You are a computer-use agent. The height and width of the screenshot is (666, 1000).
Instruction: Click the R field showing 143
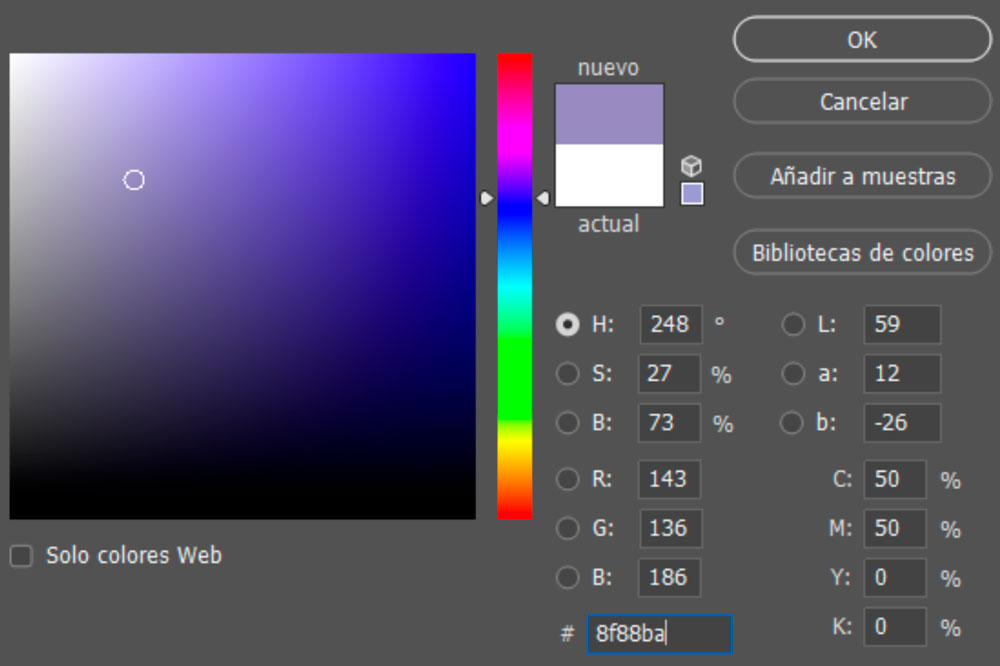coord(670,479)
